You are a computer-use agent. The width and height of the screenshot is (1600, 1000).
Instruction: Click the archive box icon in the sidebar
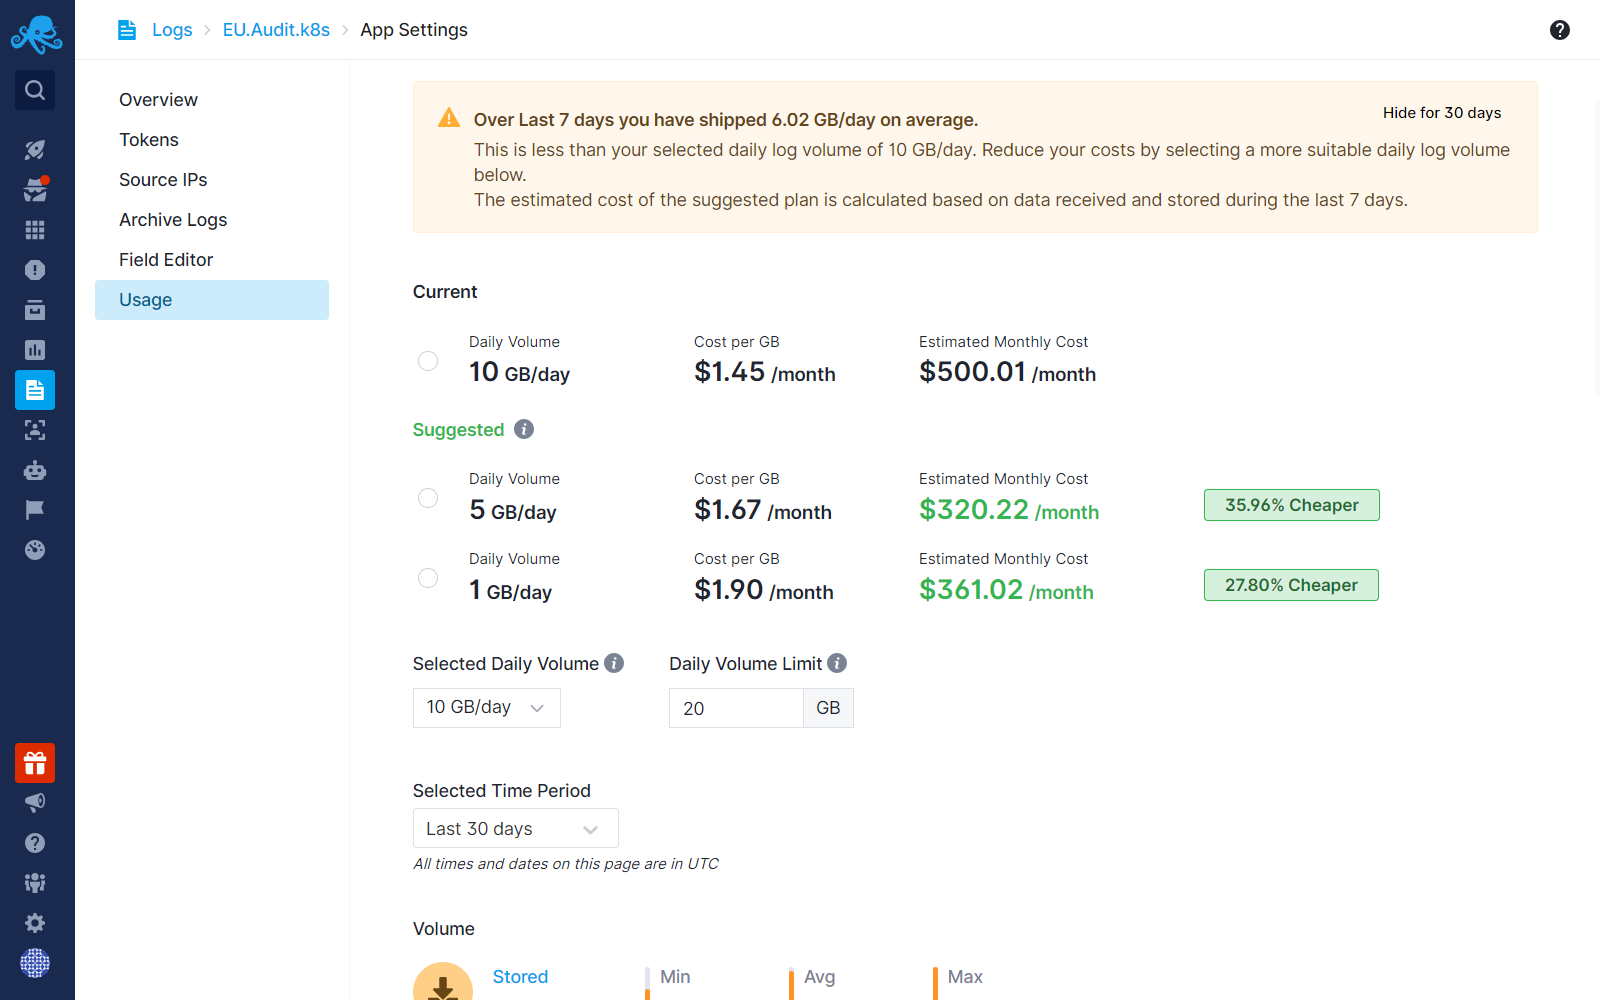(35, 310)
